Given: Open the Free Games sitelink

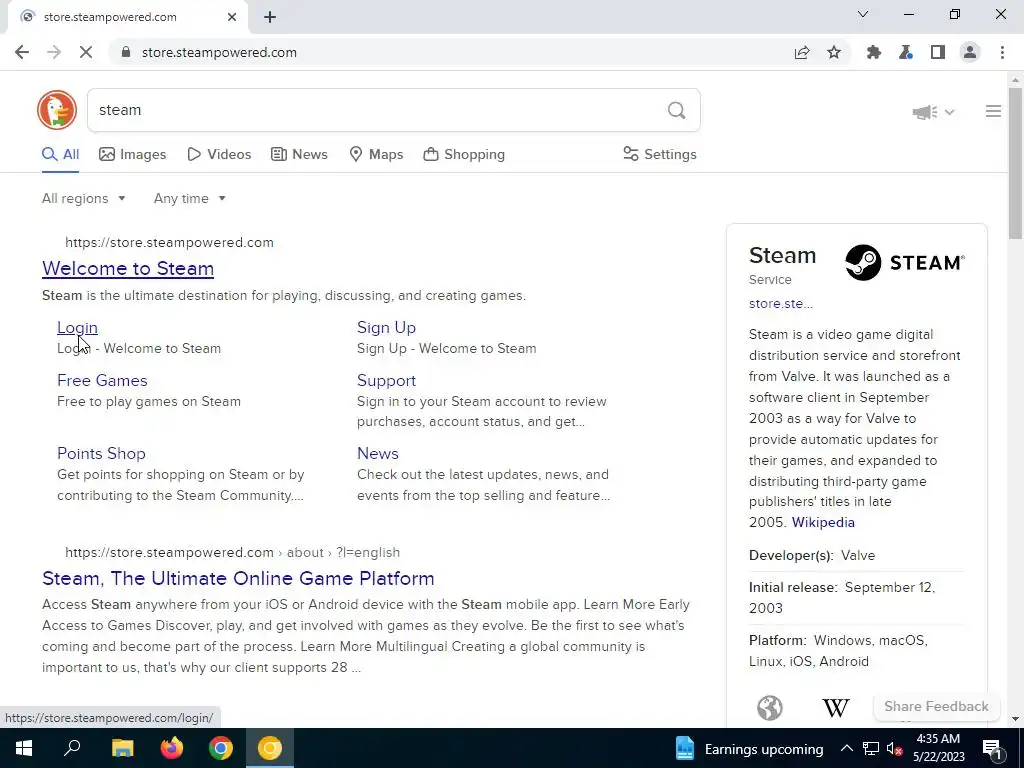Looking at the screenshot, I should (102, 381).
